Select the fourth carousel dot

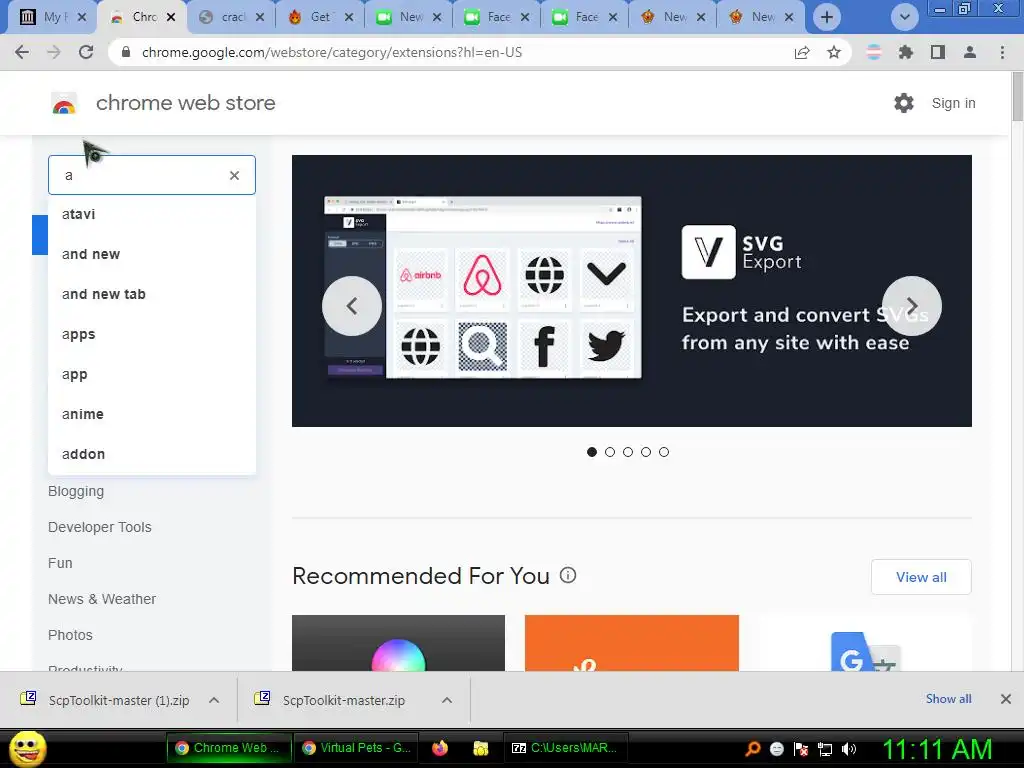[x=646, y=452]
